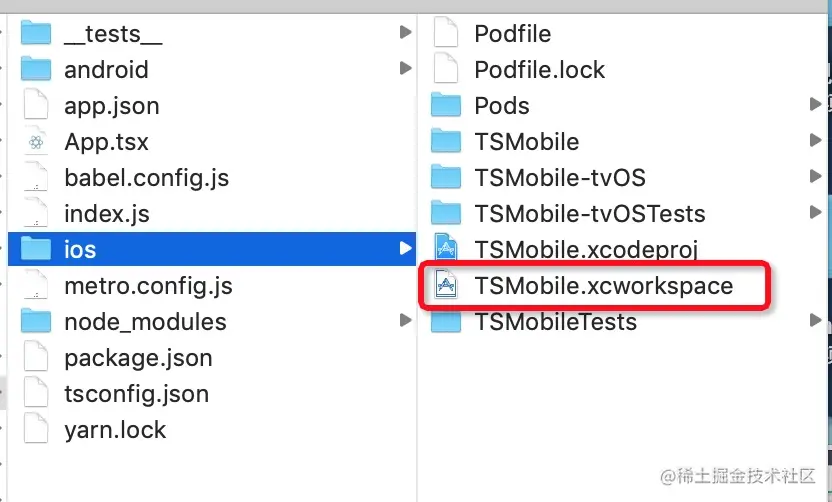Expand the node_modules folder arrow

[x=405, y=321]
